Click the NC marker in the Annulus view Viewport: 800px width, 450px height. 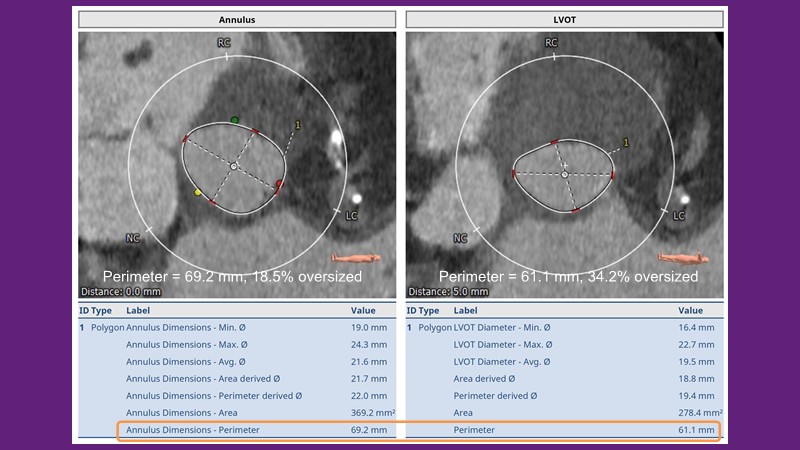pyautogui.click(x=133, y=238)
